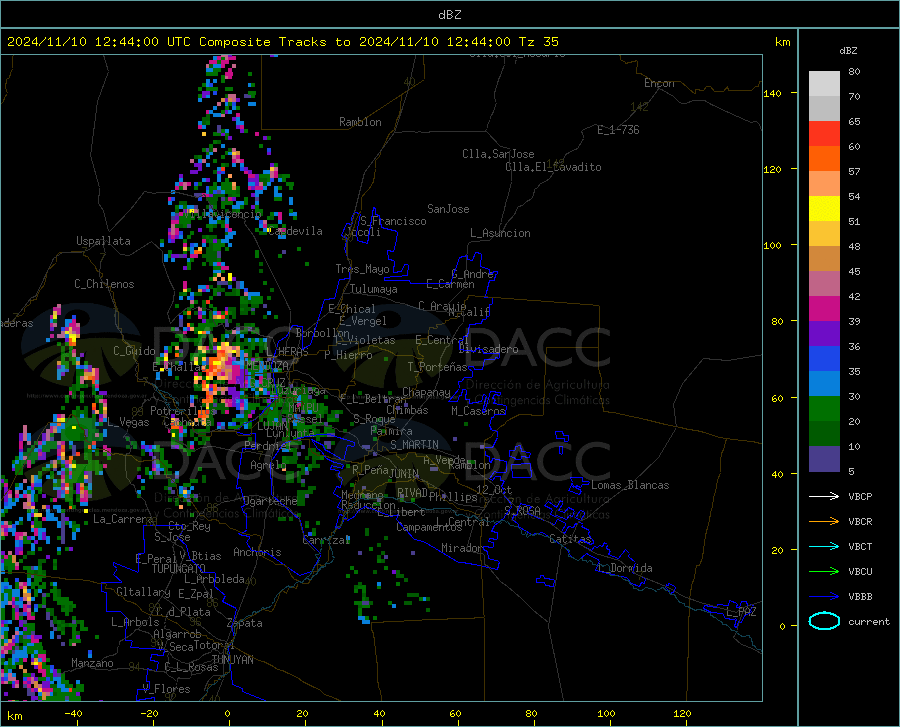900x727 pixels.
Task: Click the Gltallary place label
Action: tap(143, 592)
